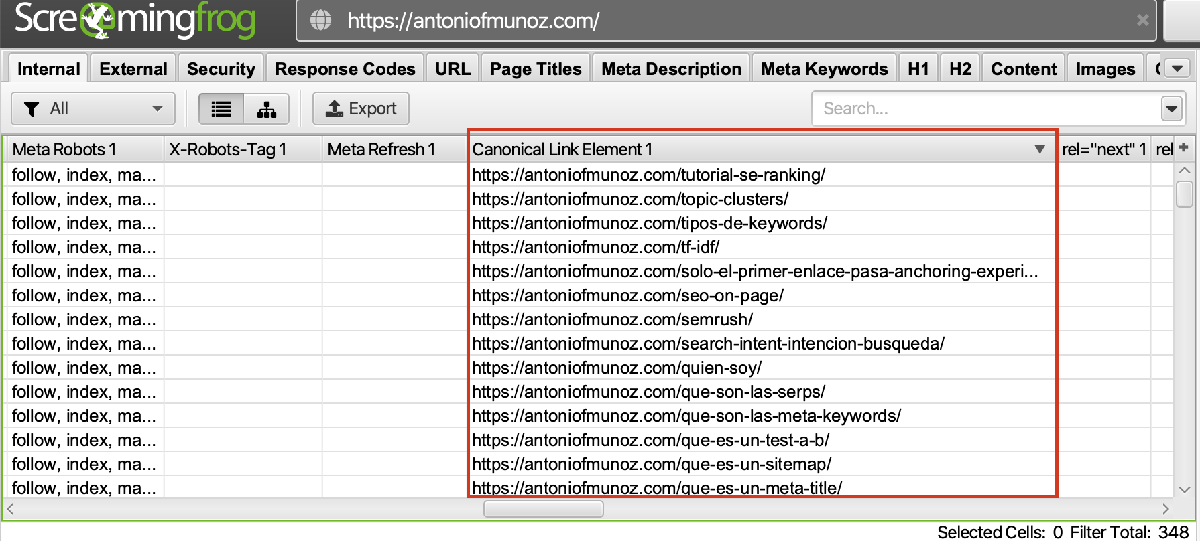Open the All filter dropdown
The height and width of the screenshot is (541, 1200).
click(x=93, y=109)
